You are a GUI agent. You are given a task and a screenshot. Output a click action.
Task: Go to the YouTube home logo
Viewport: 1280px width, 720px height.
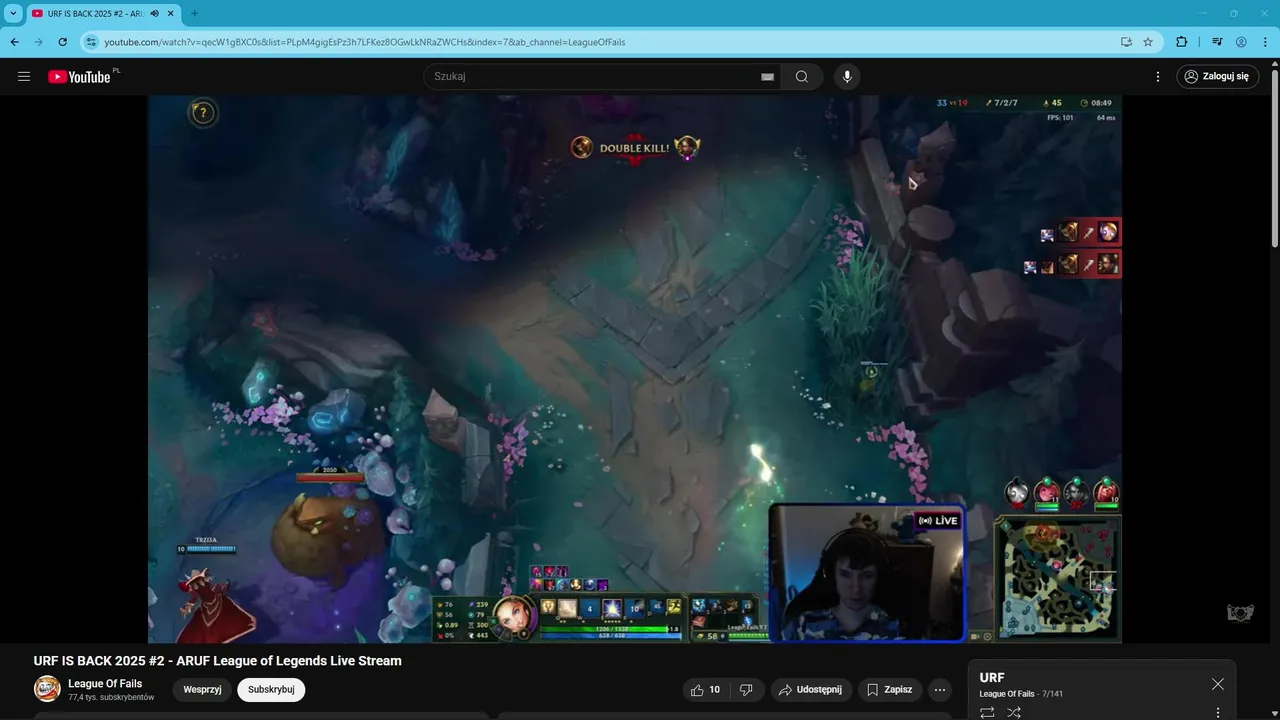click(x=79, y=77)
